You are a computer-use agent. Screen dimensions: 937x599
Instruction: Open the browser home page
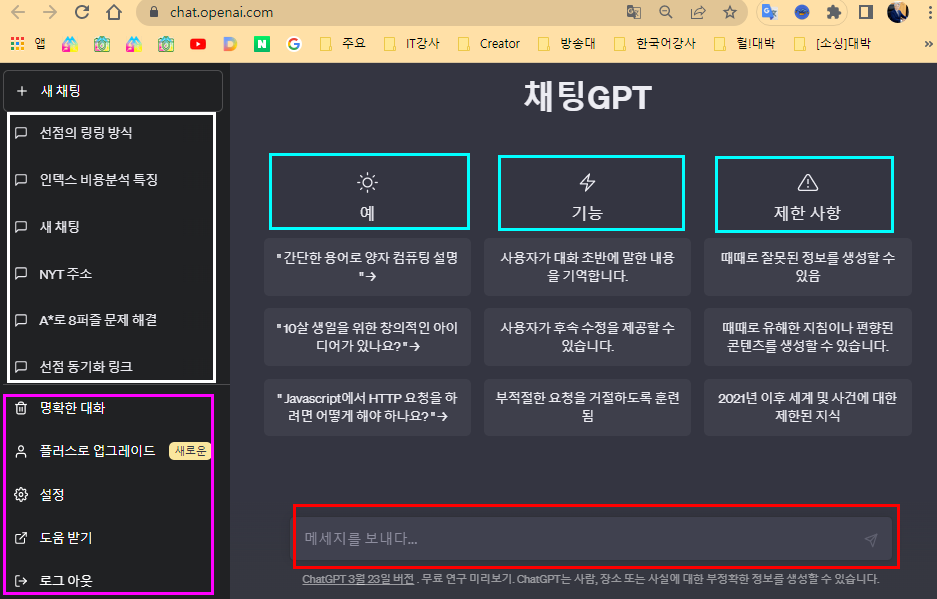(x=114, y=13)
